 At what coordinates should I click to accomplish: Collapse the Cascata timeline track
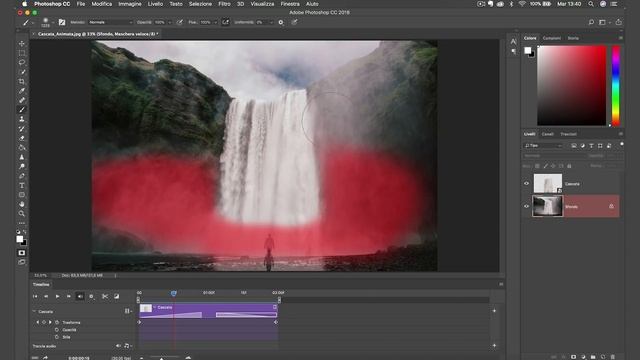[x=34, y=311]
